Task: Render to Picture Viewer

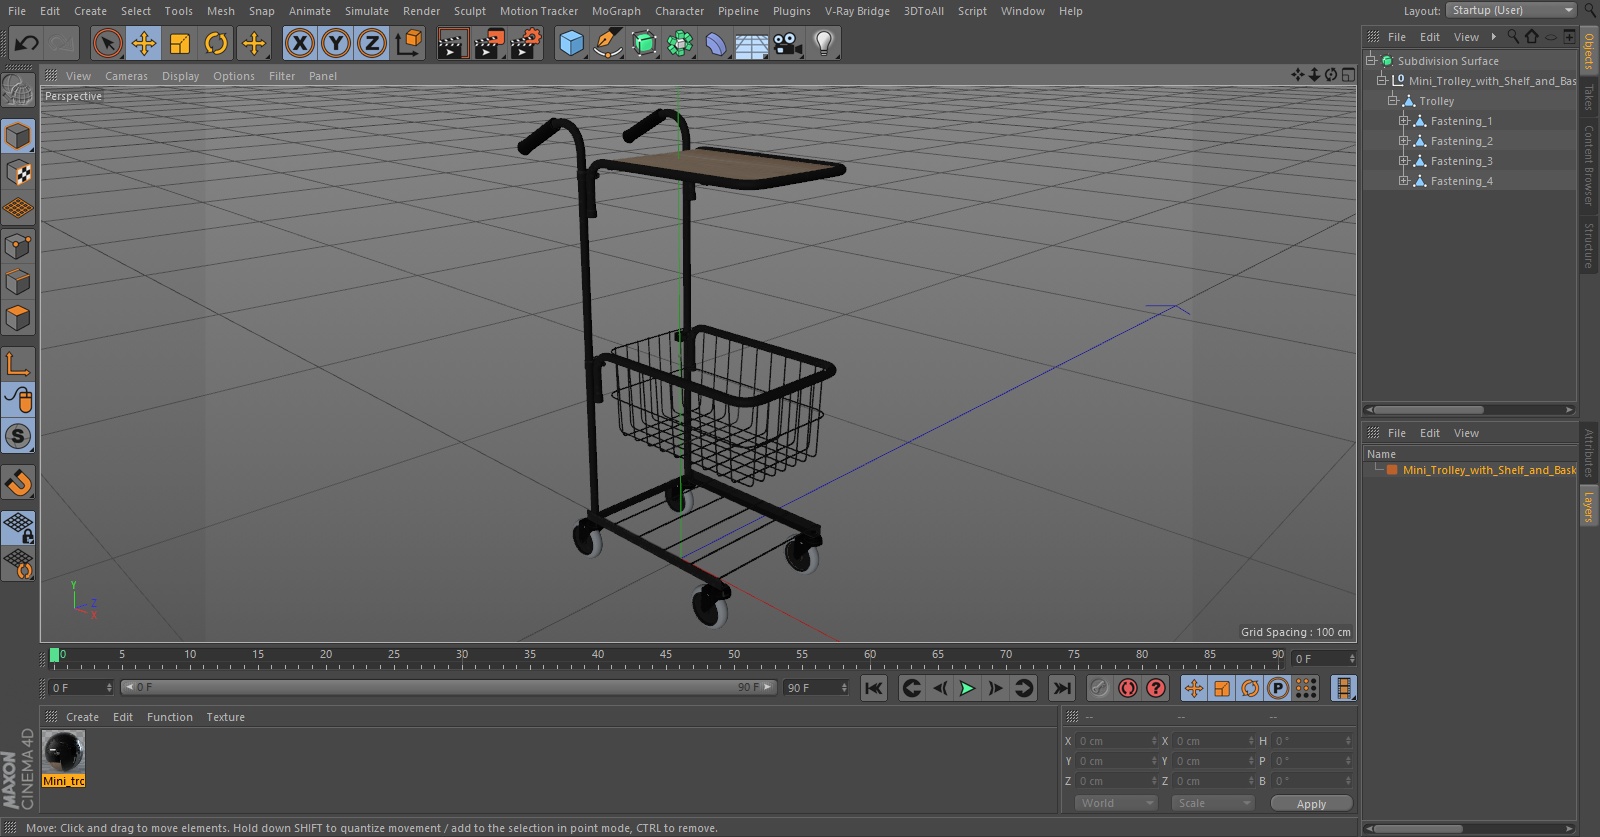Action: [489, 43]
